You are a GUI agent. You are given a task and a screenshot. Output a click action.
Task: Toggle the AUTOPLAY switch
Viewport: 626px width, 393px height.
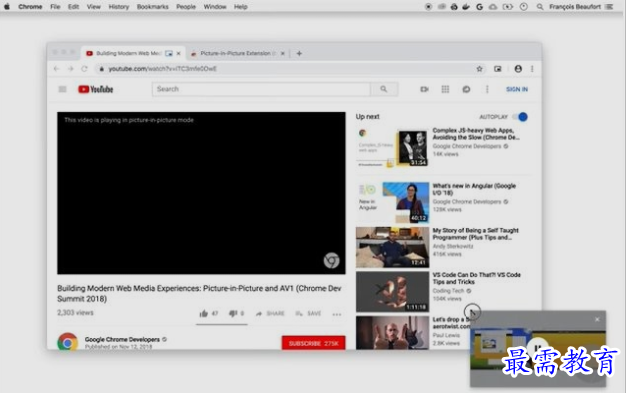pos(520,117)
